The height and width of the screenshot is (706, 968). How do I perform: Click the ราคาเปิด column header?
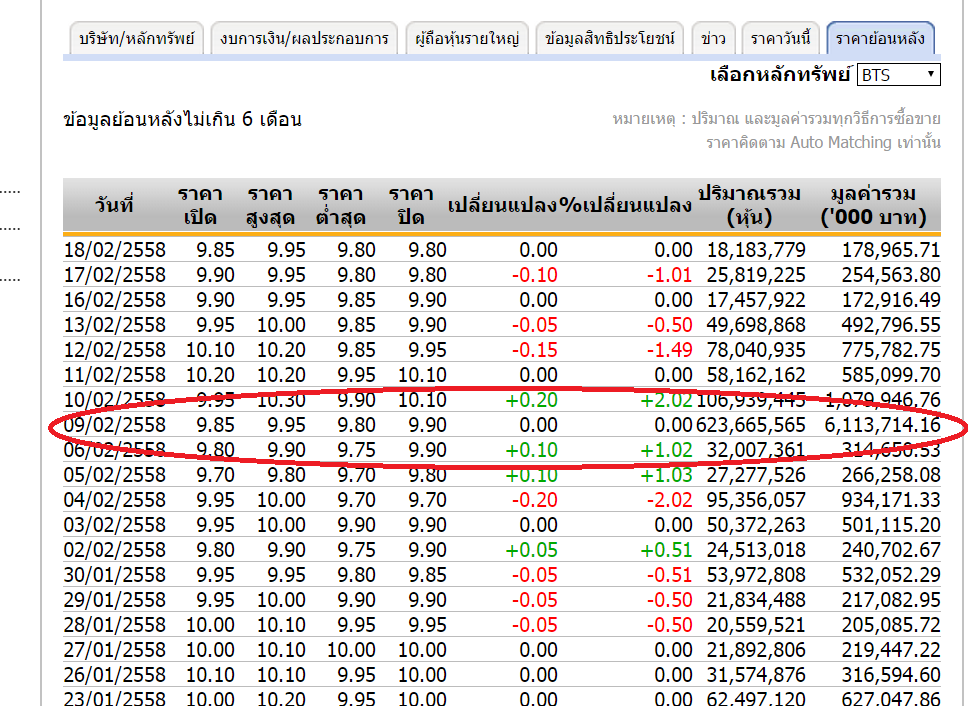click(200, 206)
